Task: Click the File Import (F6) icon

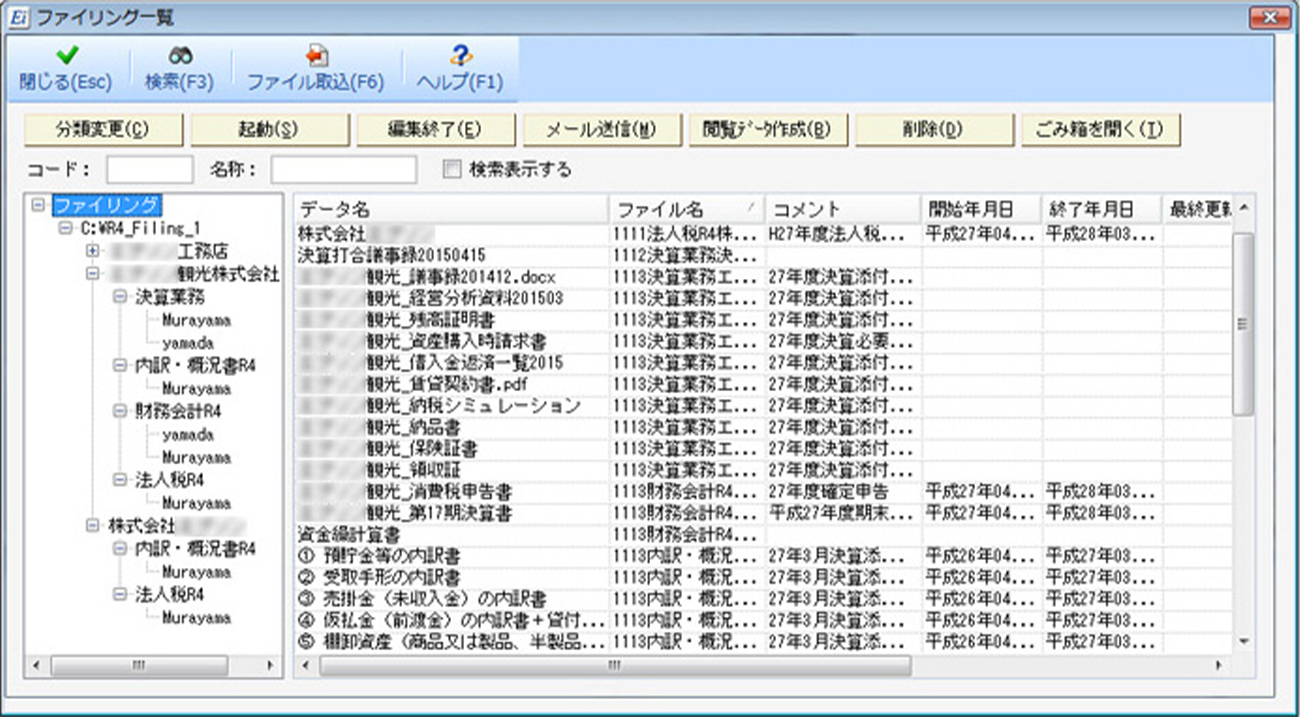Action: tap(316, 56)
